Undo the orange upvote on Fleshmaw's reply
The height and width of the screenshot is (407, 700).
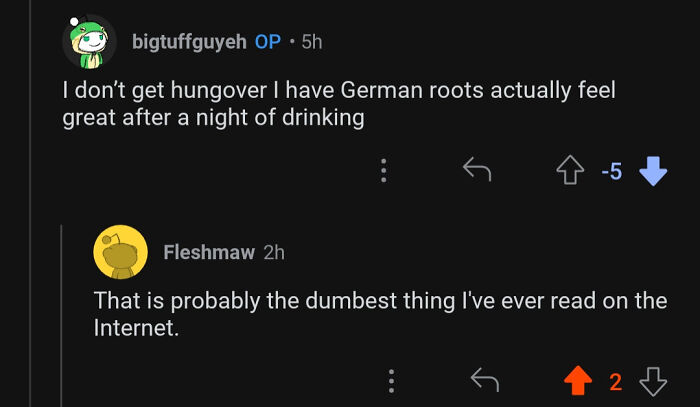pyautogui.click(x=577, y=381)
